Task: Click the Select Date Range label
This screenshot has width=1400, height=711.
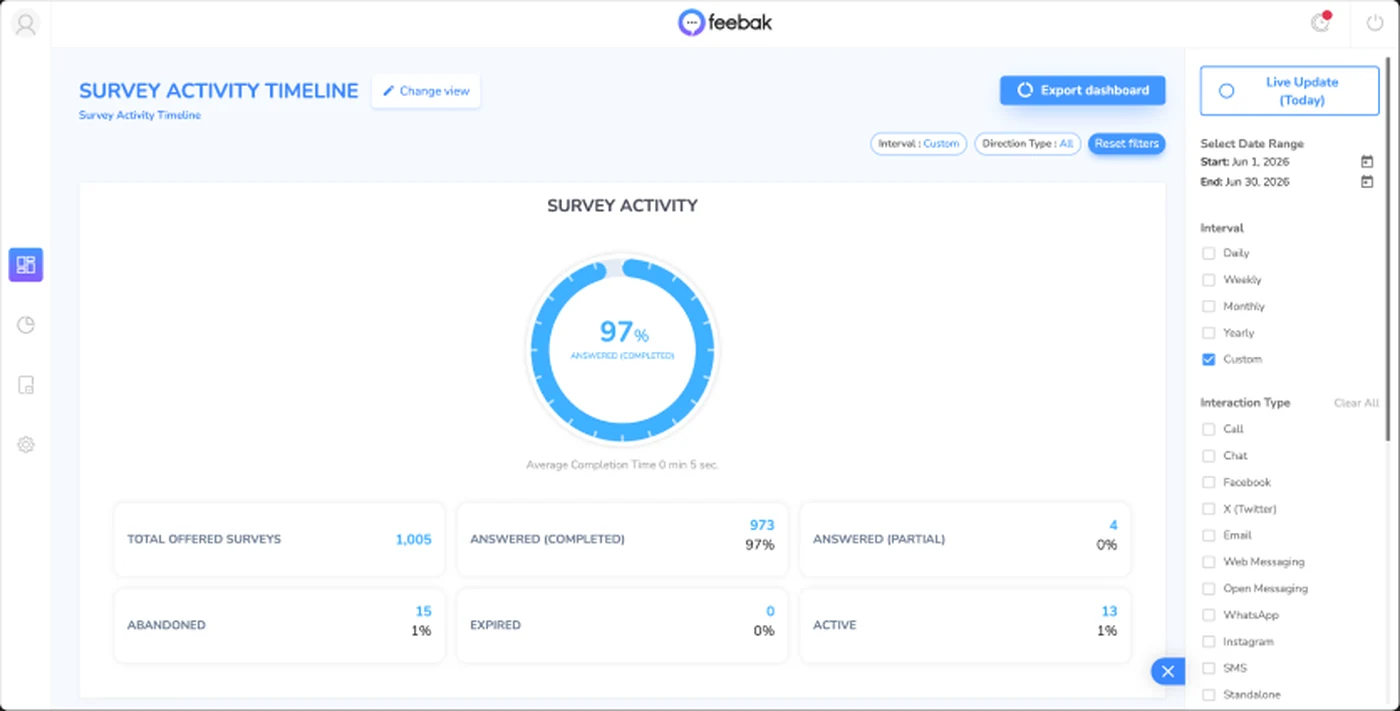Action: tap(1252, 144)
